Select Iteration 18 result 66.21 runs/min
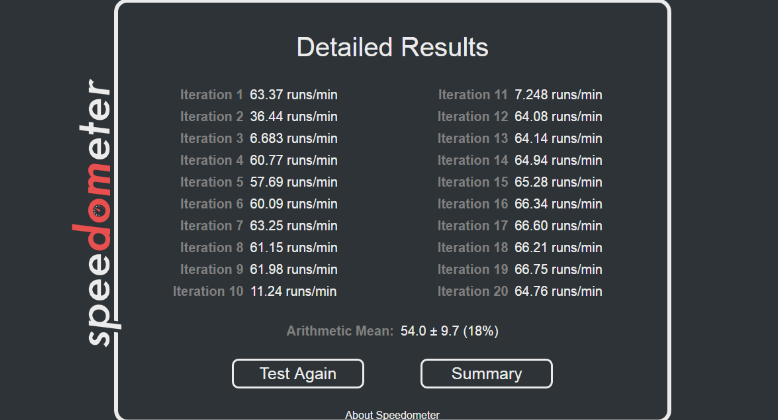 [558, 247]
